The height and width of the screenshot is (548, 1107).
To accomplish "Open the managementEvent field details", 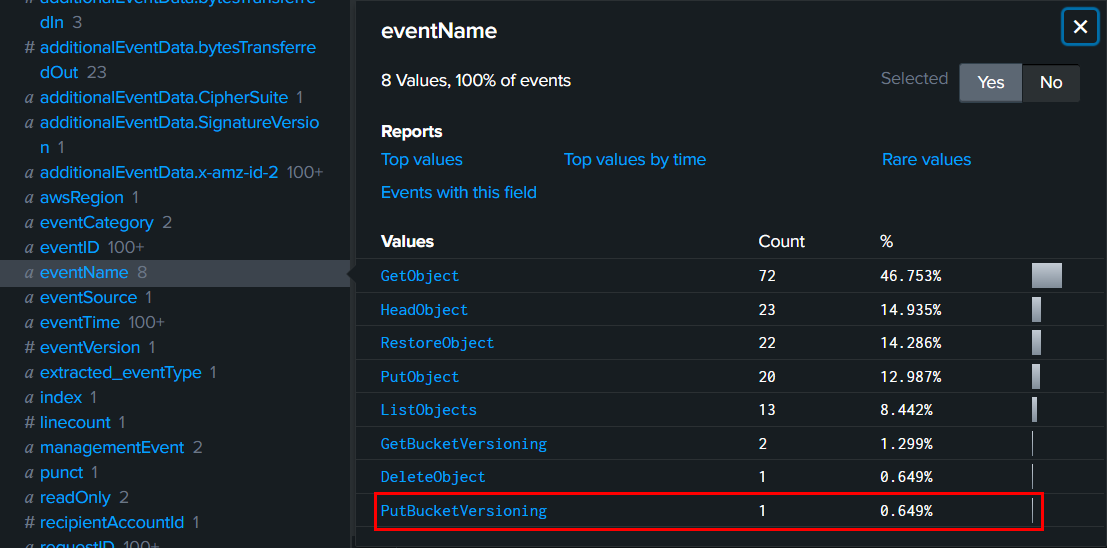I will coord(111,448).
